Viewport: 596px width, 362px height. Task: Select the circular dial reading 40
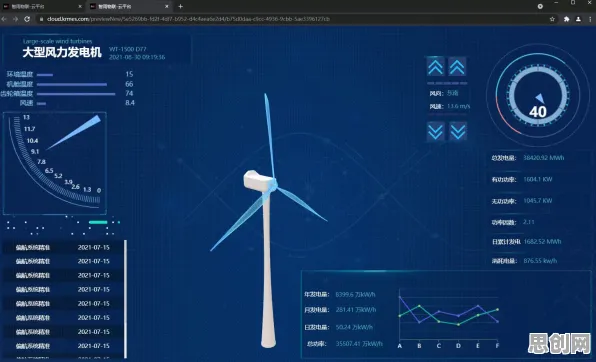538,95
